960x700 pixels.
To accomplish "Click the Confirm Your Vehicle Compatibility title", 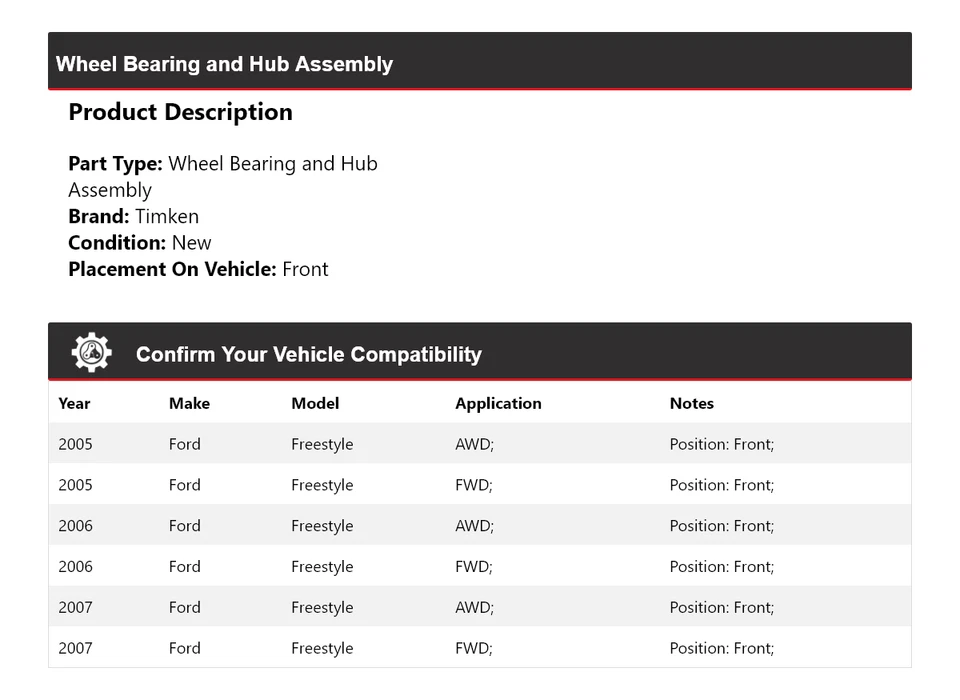I will click(308, 355).
